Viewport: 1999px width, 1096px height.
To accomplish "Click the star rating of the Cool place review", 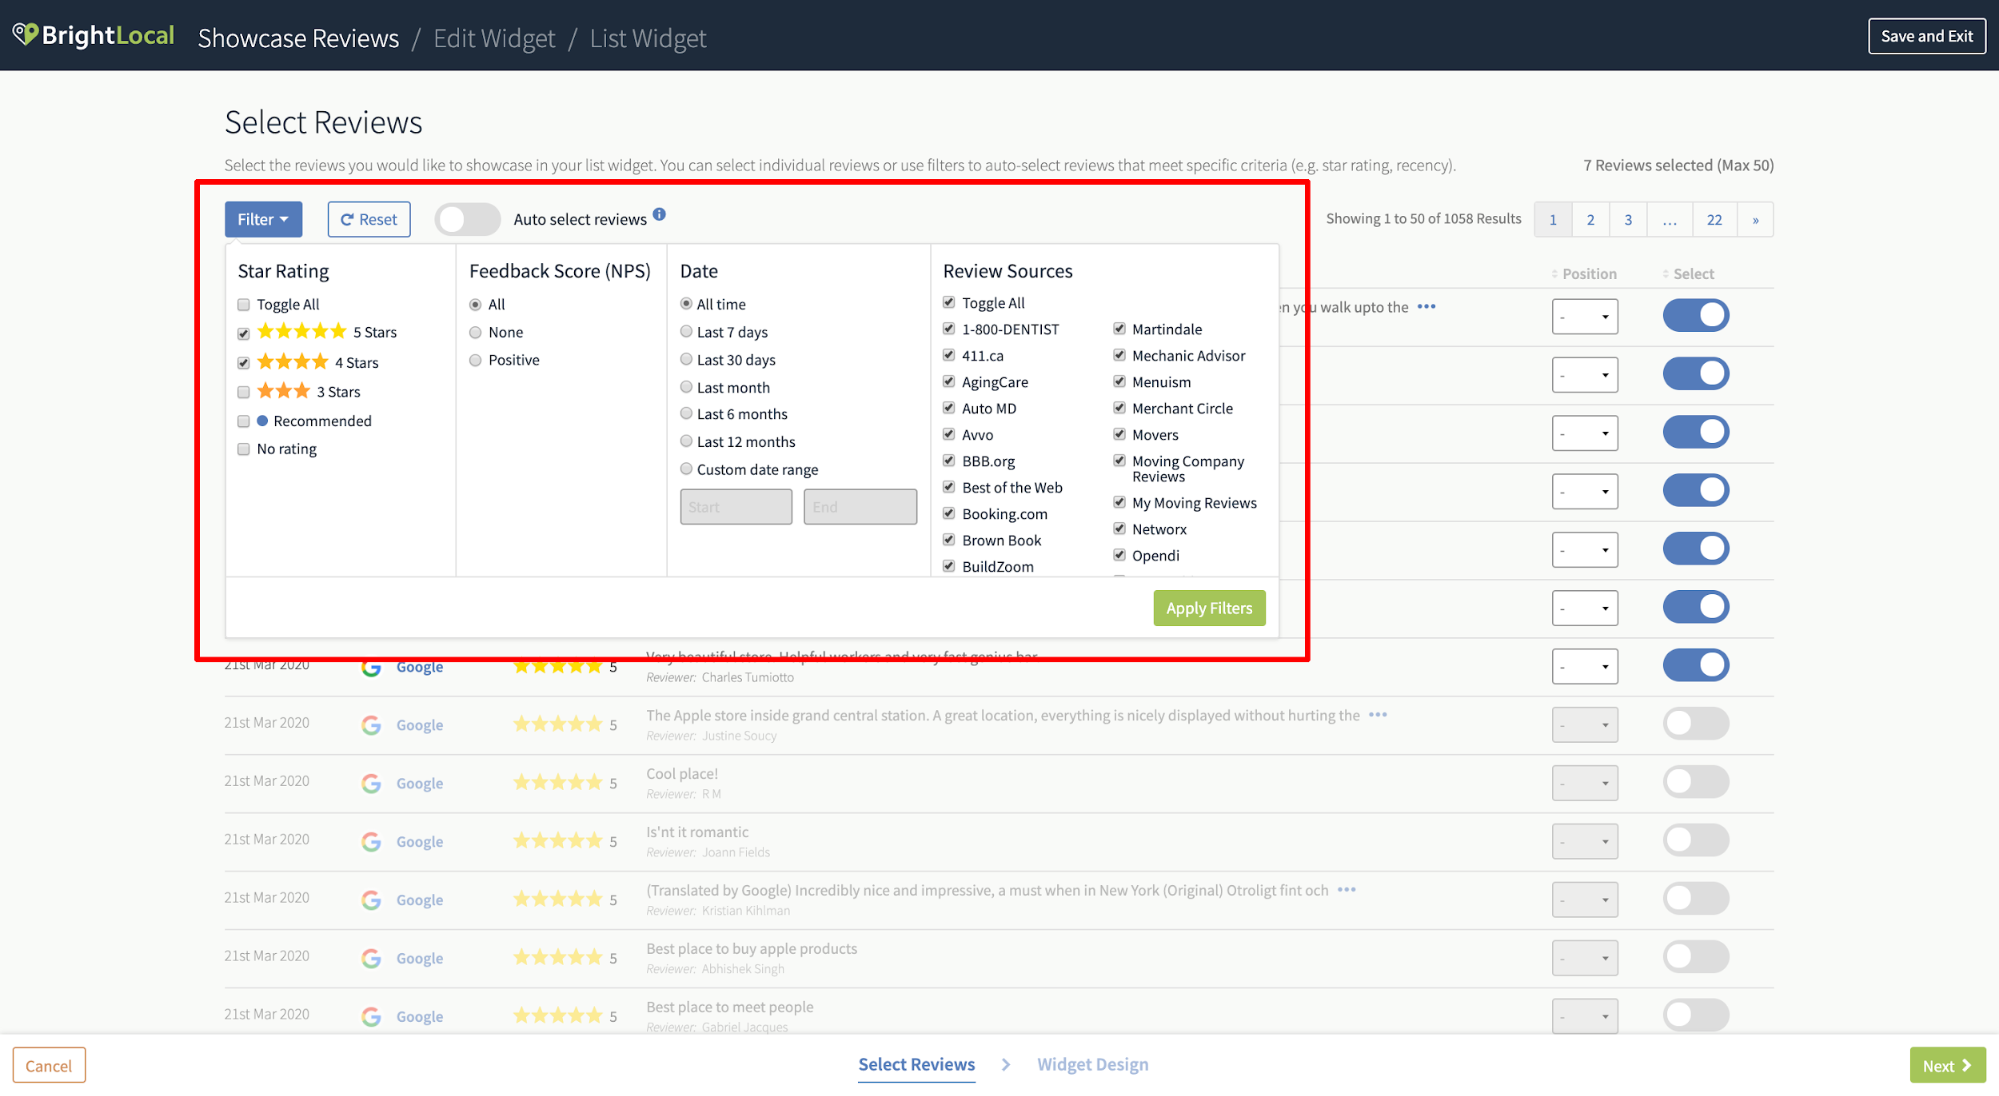I will (558, 782).
